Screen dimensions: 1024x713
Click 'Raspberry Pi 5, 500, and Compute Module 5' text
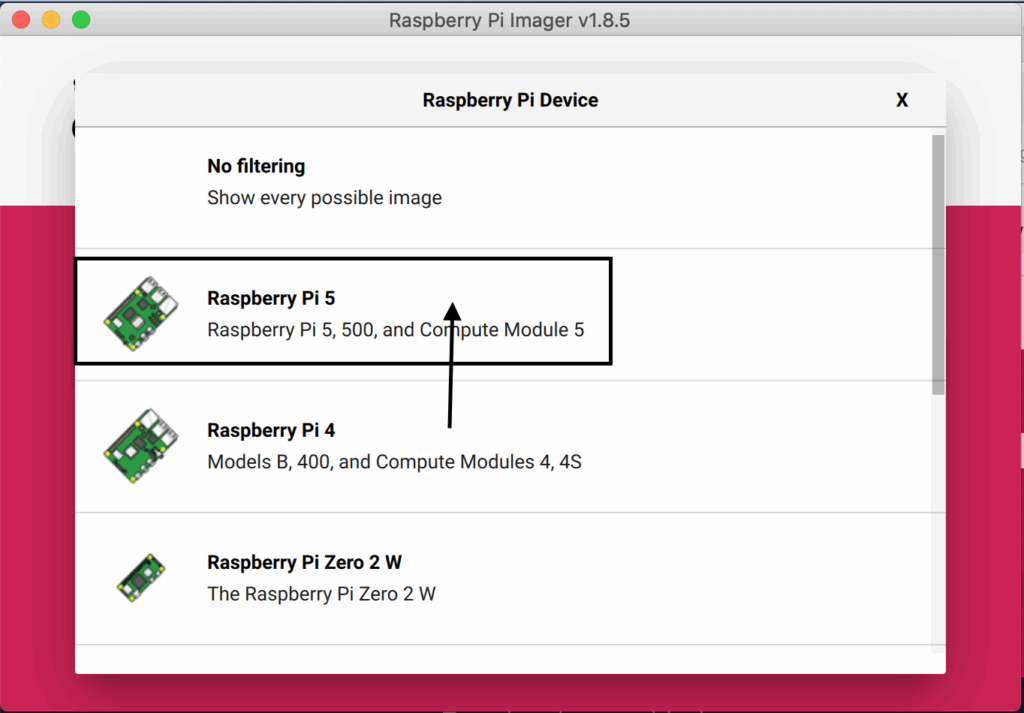(396, 330)
